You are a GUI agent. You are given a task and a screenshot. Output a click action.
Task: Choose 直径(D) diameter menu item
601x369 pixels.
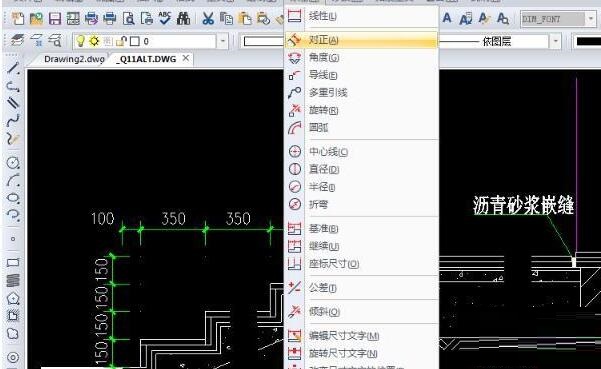361,169
